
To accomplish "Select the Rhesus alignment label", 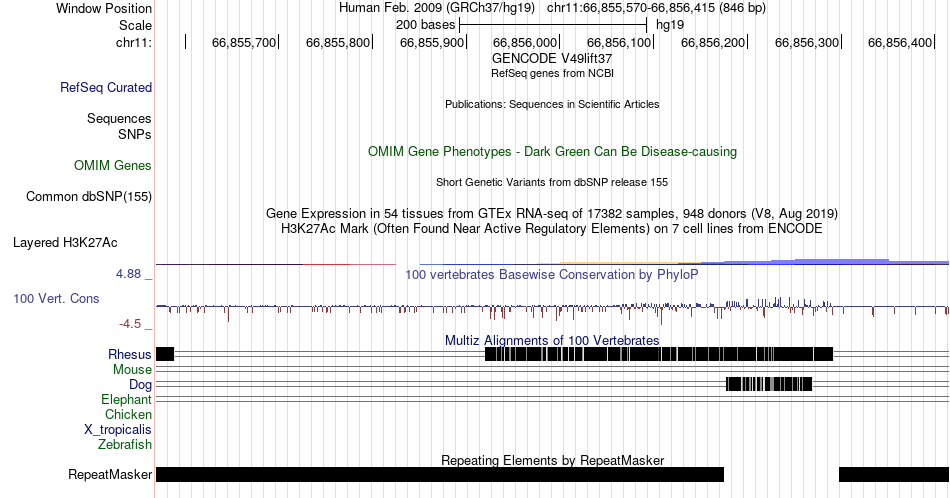I will pyautogui.click(x=130, y=354).
